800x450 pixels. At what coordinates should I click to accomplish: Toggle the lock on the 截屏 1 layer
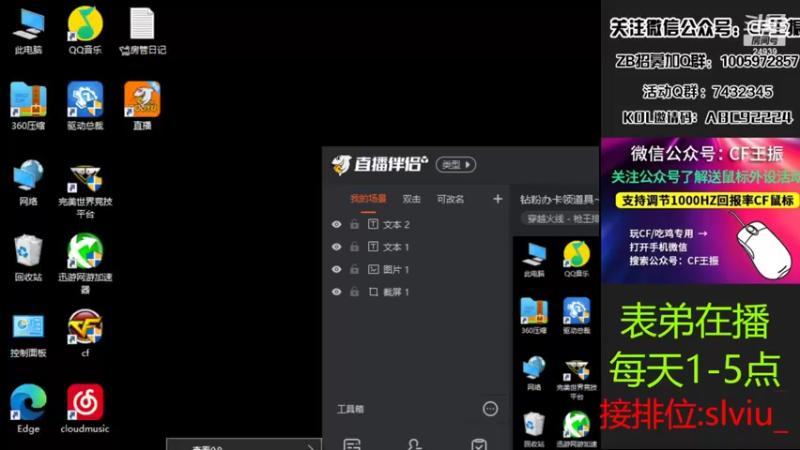coord(354,292)
